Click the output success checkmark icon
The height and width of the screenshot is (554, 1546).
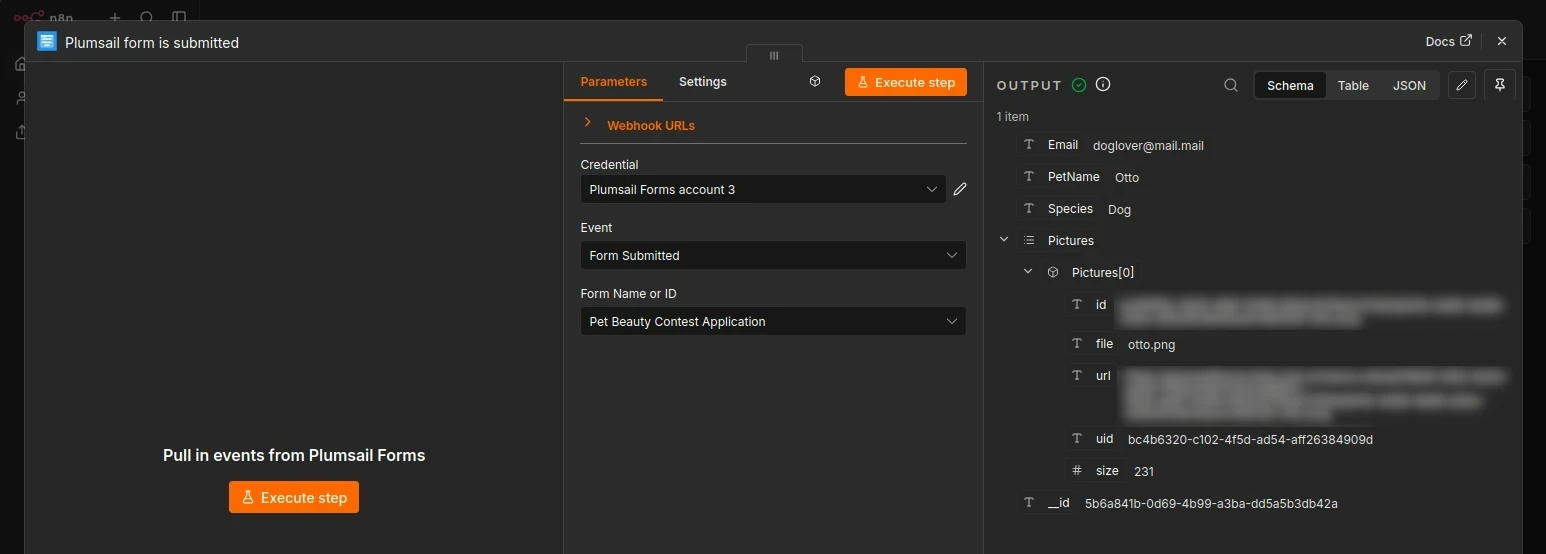(1078, 85)
